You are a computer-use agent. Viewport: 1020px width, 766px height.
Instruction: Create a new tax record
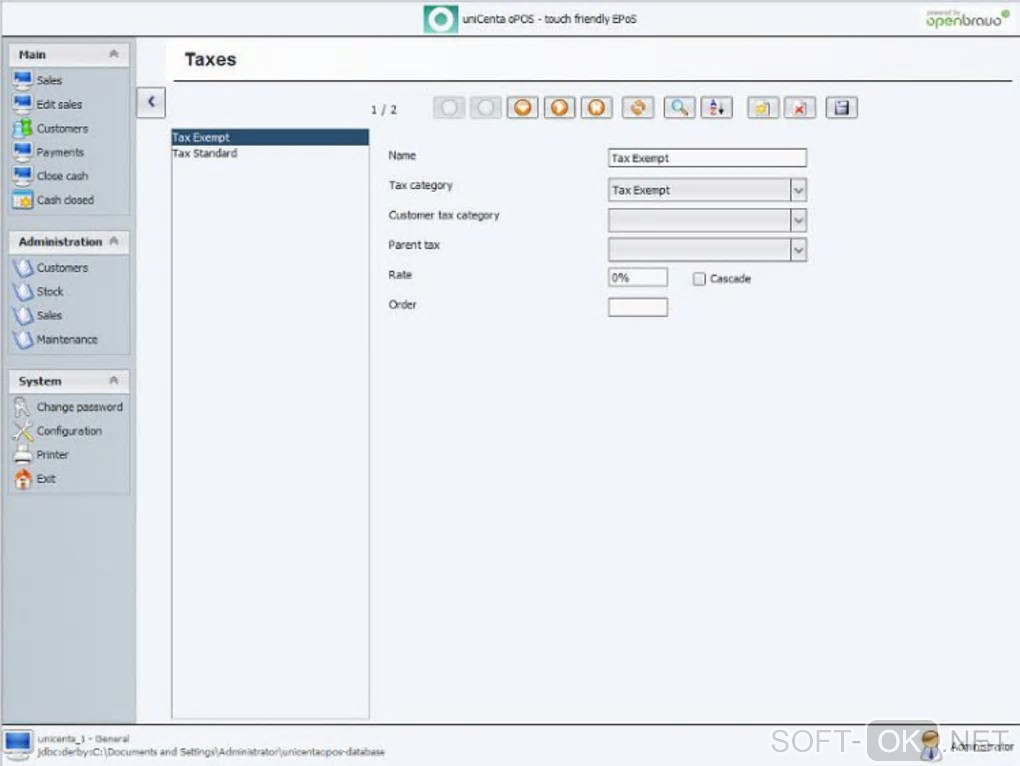click(762, 107)
